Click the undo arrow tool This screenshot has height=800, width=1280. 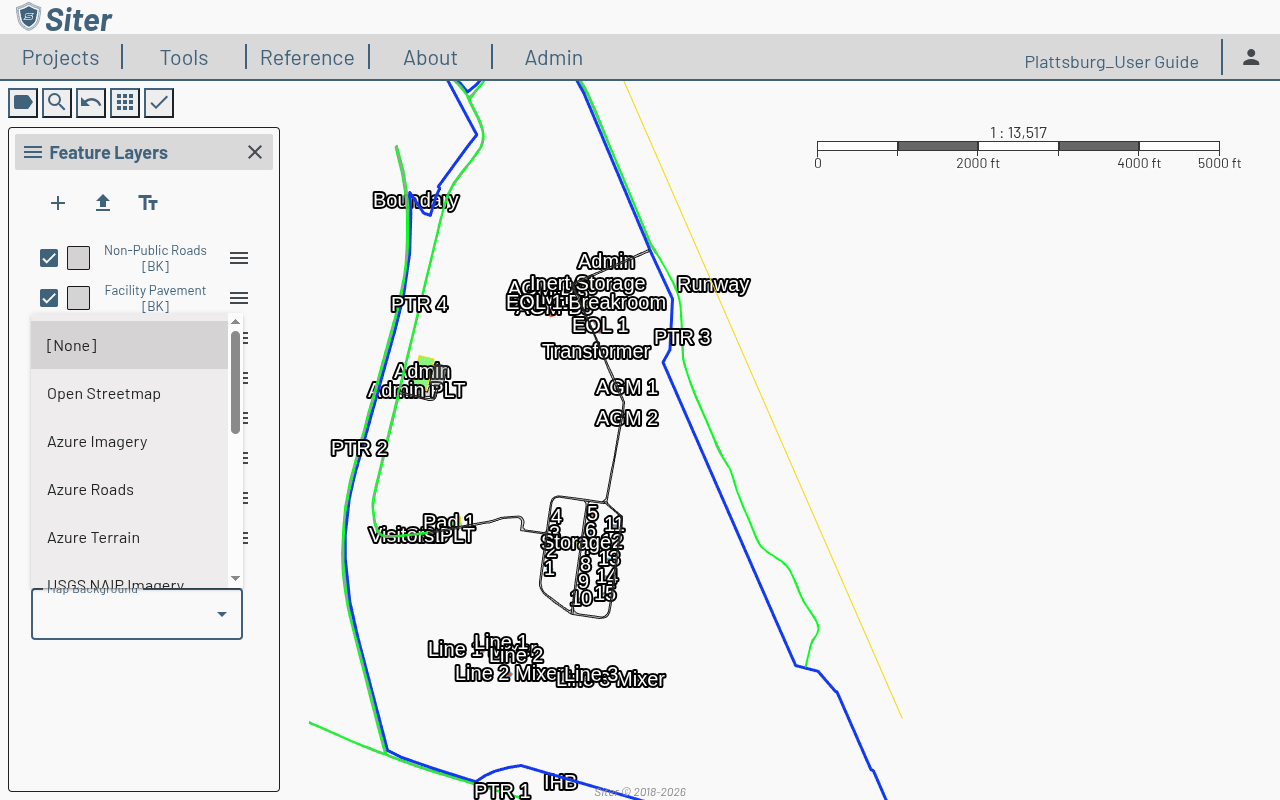91,102
